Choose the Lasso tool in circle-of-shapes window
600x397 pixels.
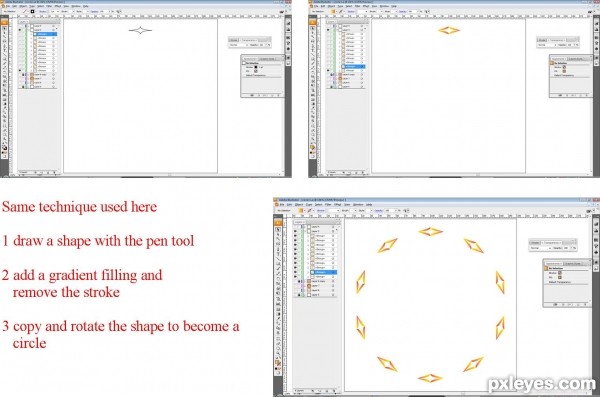(x=278, y=244)
